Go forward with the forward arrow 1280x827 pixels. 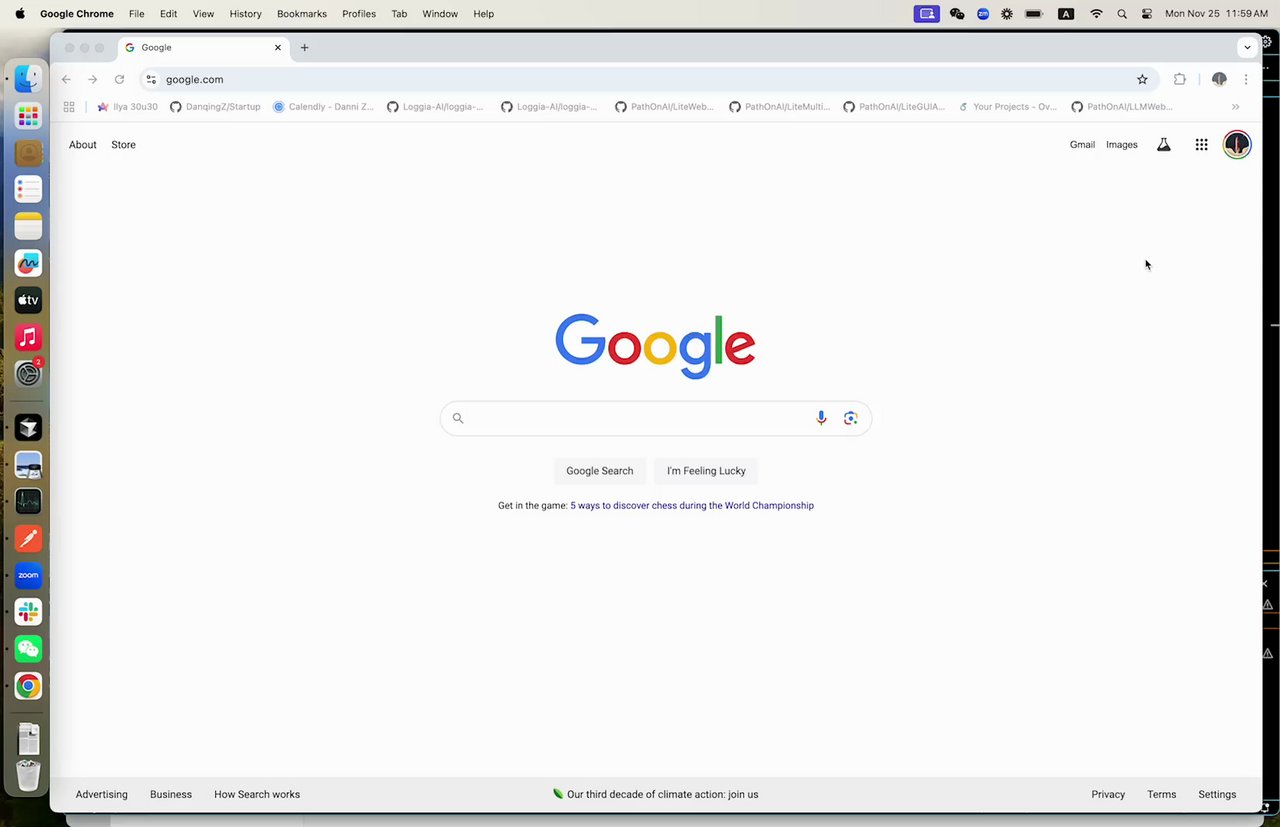click(93, 79)
